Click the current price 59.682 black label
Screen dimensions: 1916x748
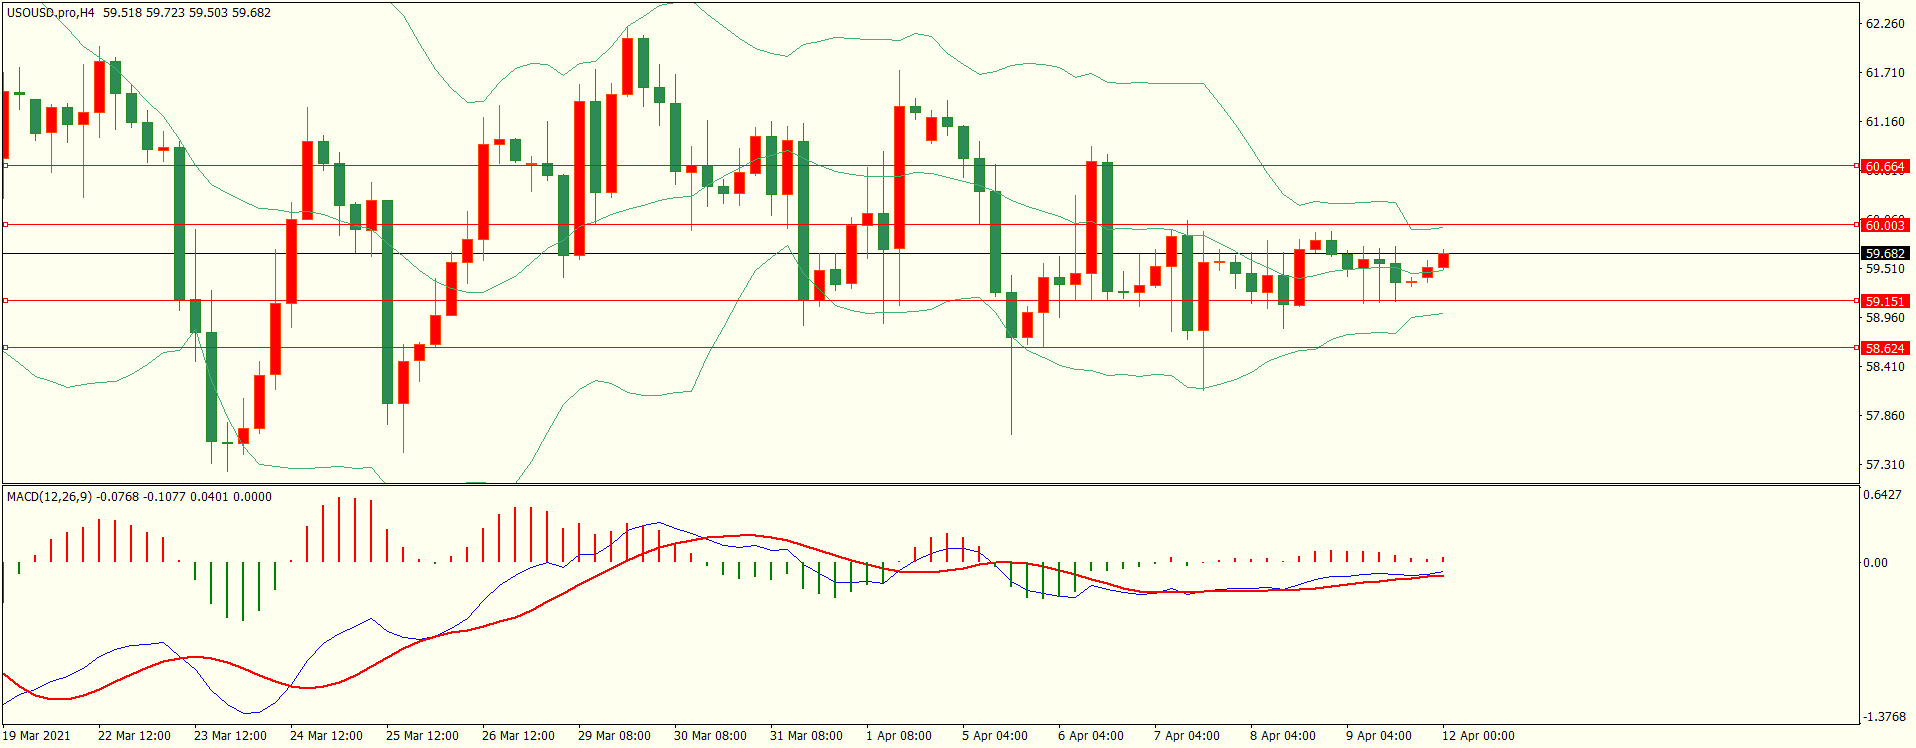coord(1884,254)
